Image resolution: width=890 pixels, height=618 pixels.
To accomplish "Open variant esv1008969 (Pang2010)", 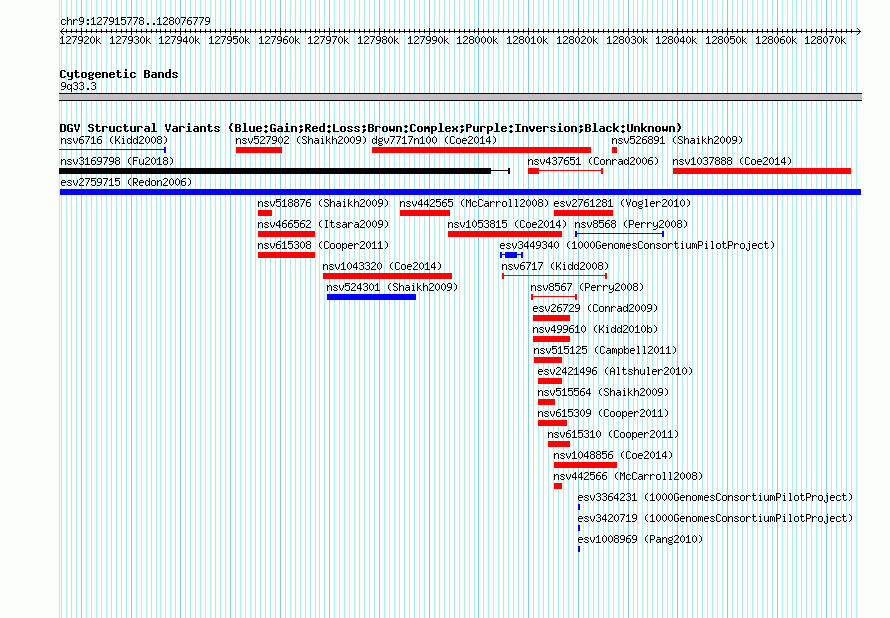I will tap(640, 539).
